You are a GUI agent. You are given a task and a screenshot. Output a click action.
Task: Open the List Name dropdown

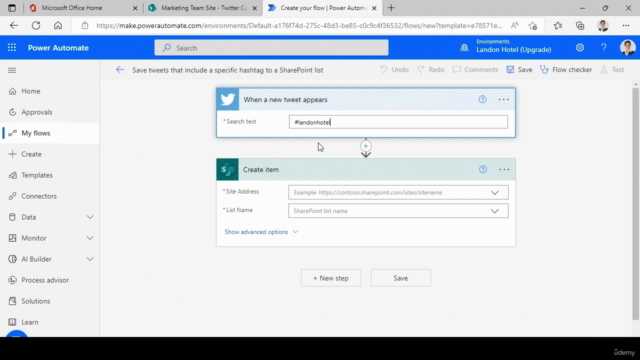tap(495, 211)
